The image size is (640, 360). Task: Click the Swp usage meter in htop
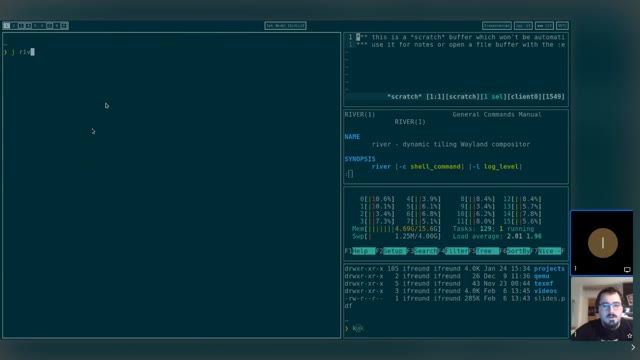(x=396, y=236)
